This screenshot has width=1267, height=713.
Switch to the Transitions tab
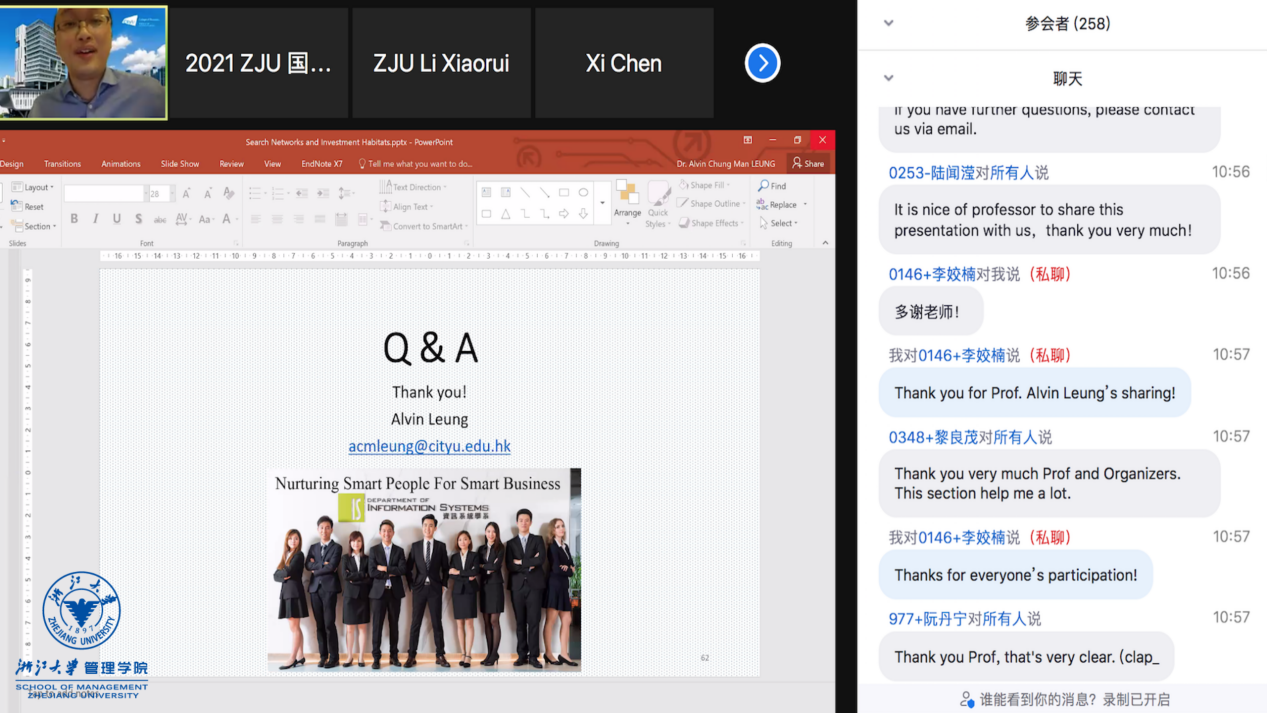[x=62, y=164]
